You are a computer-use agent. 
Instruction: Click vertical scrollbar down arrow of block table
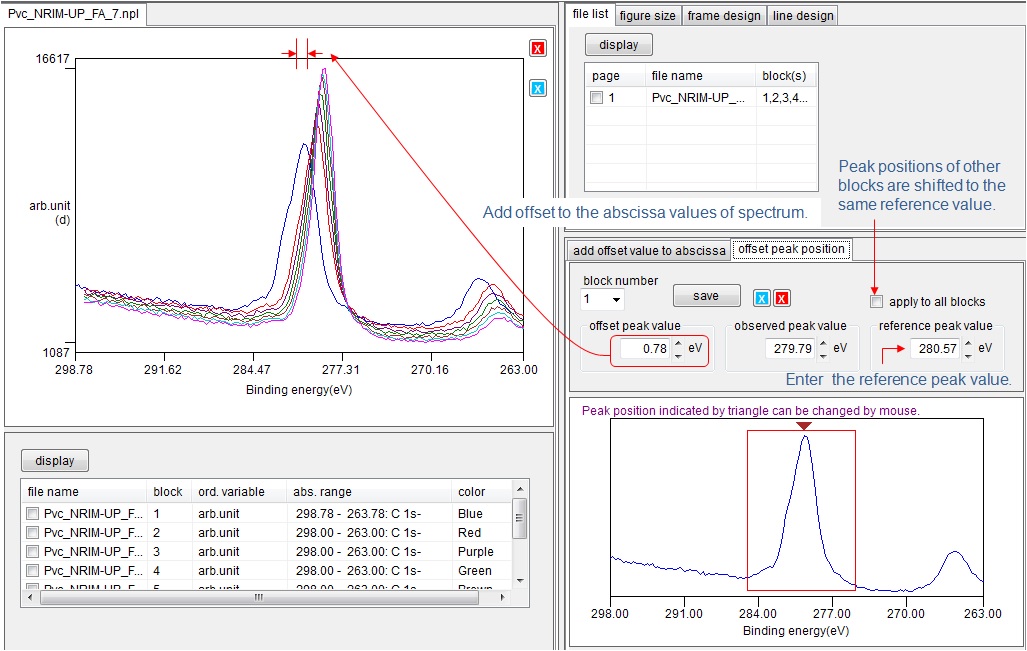pyautogui.click(x=520, y=580)
